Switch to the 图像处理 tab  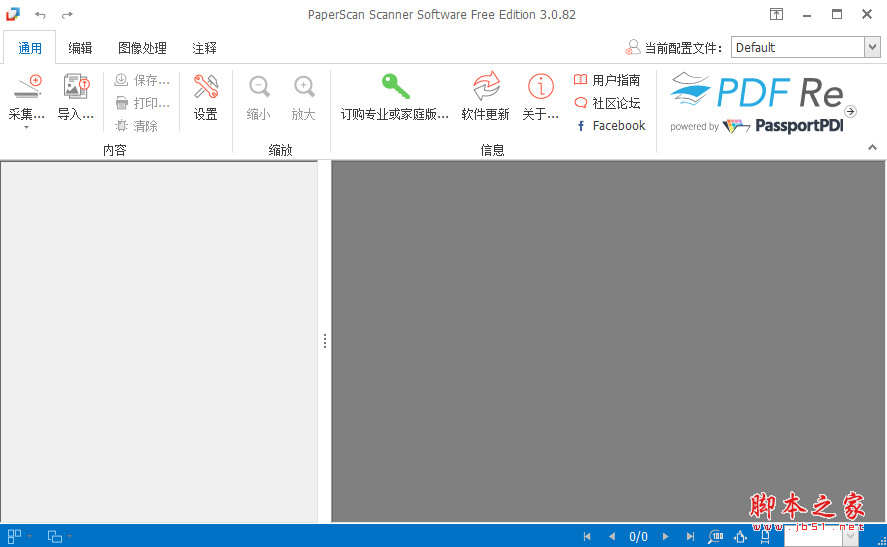142,48
